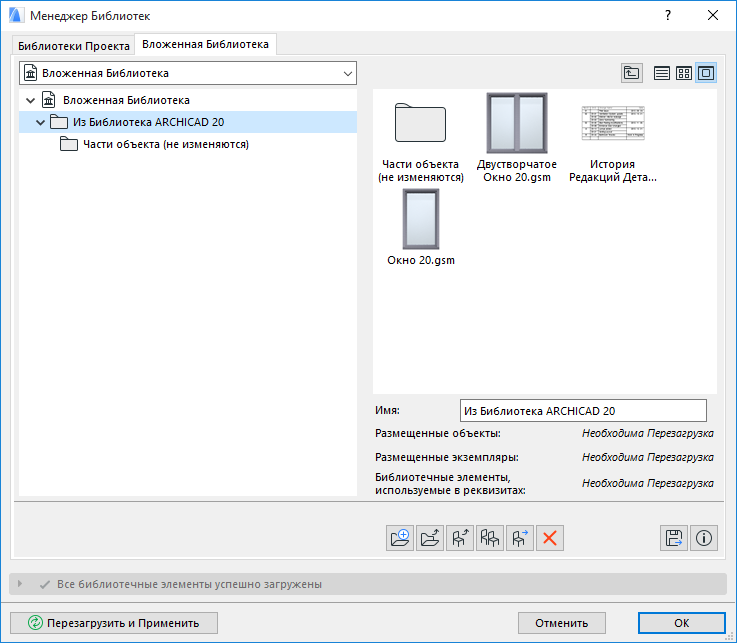This screenshot has height=643, width=737.
Task: Switch to small icons grid view
Action: click(x=684, y=73)
